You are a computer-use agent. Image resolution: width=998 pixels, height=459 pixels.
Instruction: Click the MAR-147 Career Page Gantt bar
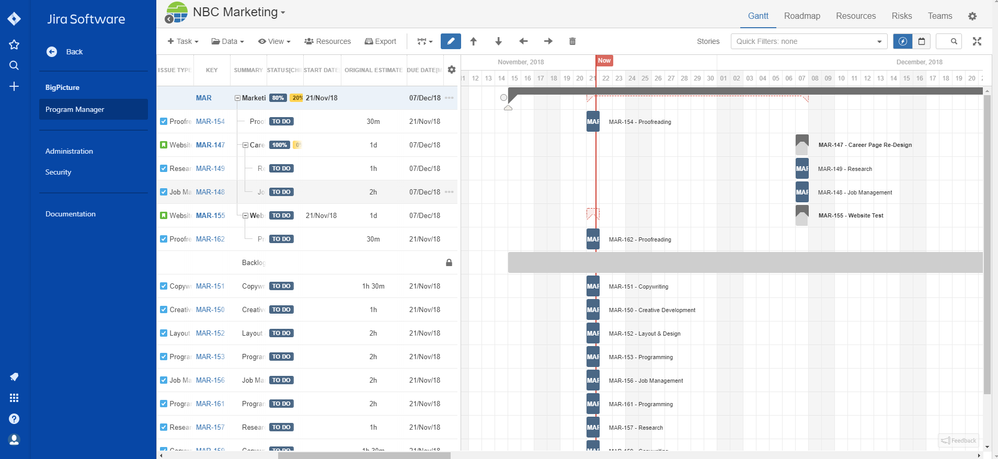click(x=802, y=145)
